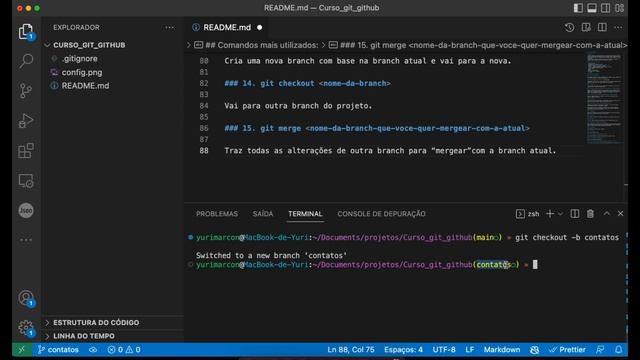The image size is (640, 360).
Task: Switch to the TERMINAL tab
Action: pyautogui.click(x=305, y=214)
